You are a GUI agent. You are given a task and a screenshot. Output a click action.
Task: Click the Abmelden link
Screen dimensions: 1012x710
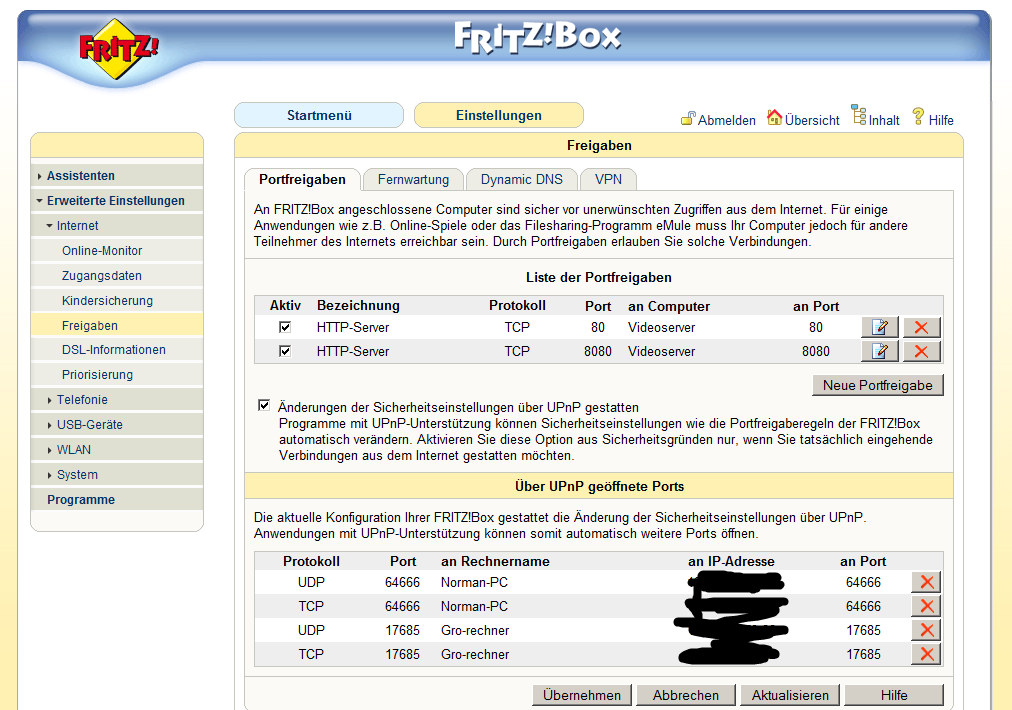click(727, 120)
